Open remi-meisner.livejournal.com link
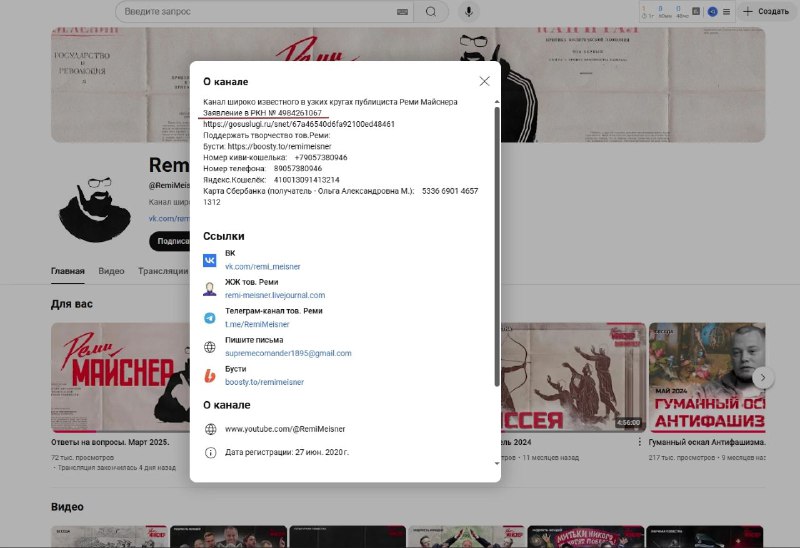The width and height of the screenshot is (800, 548). (x=275, y=295)
